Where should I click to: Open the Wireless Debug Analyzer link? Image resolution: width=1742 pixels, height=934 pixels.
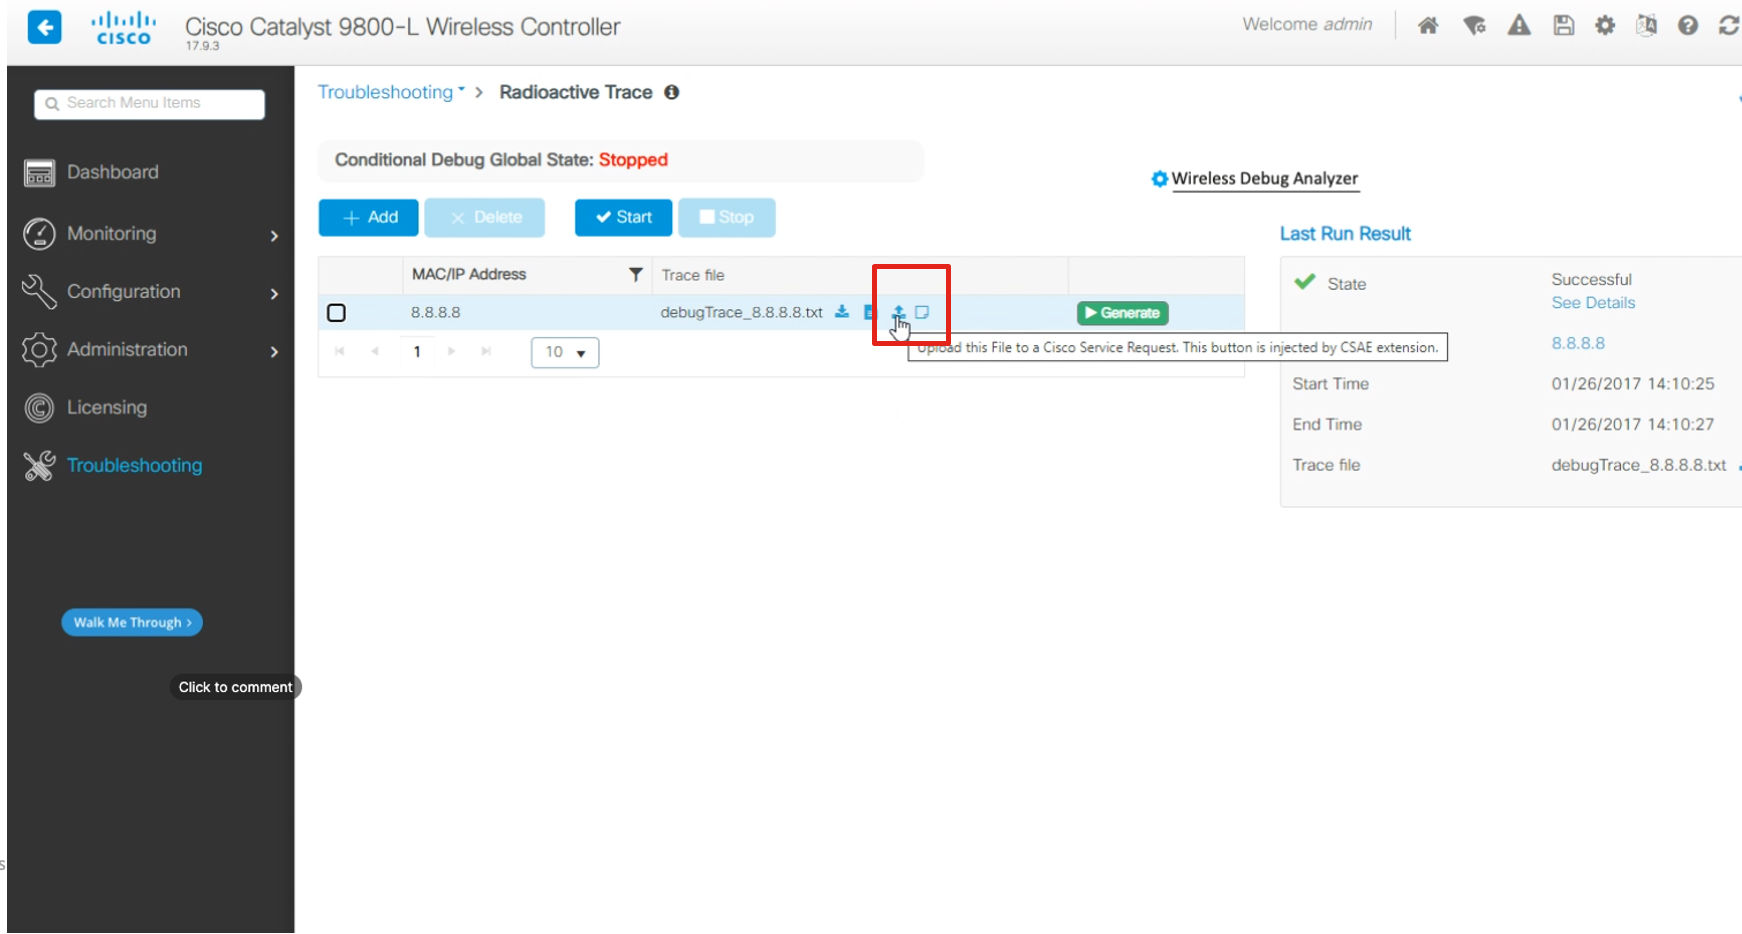(x=1265, y=179)
